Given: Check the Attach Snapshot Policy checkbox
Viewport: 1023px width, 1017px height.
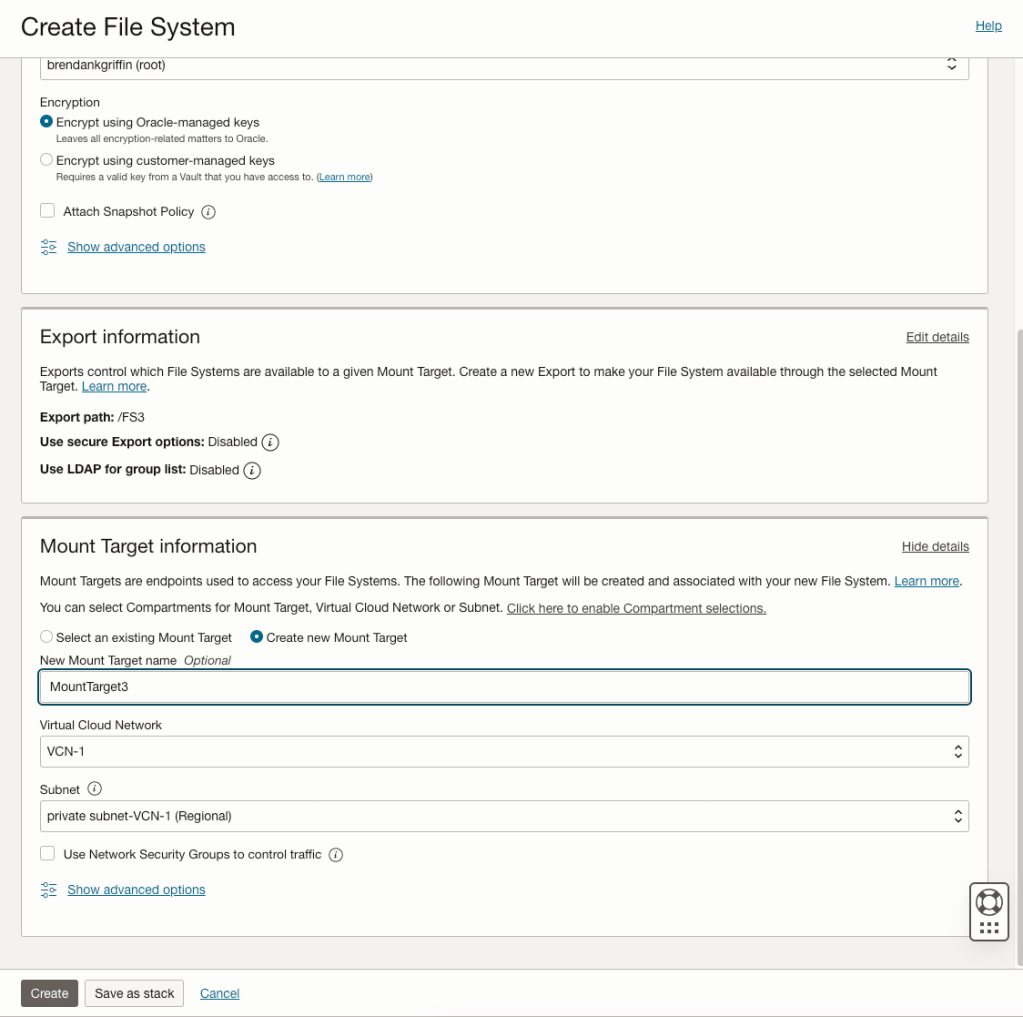Looking at the screenshot, I should tap(47, 211).
